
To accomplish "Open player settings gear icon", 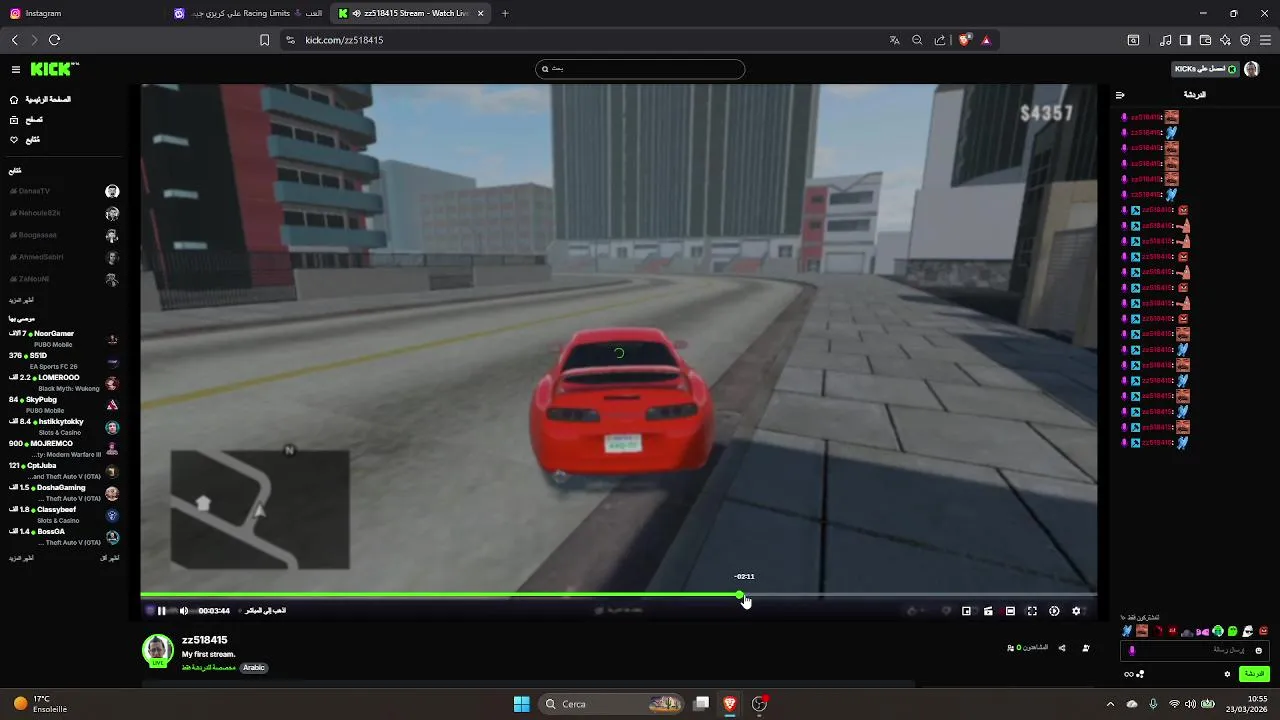I will coord(1076,611).
